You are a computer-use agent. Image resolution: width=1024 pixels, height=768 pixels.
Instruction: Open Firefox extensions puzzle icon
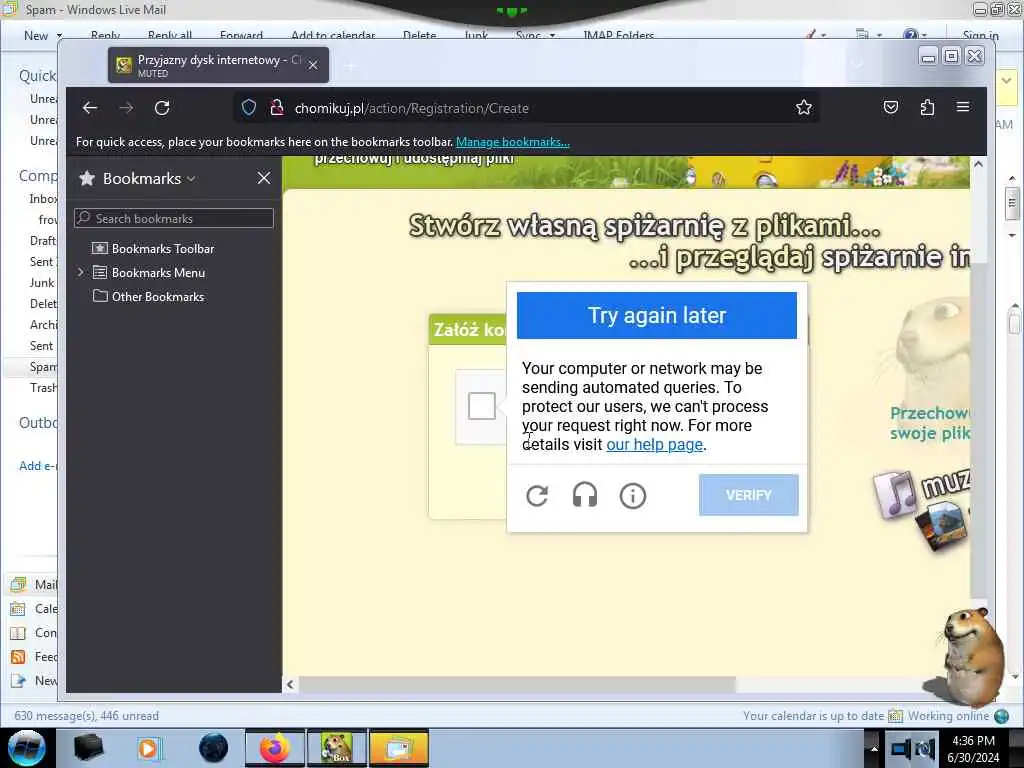click(x=927, y=107)
